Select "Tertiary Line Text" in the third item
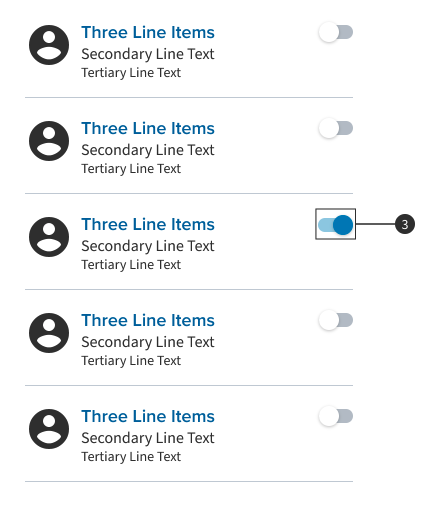Screen dimensions: 440x529 coord(131,265)
